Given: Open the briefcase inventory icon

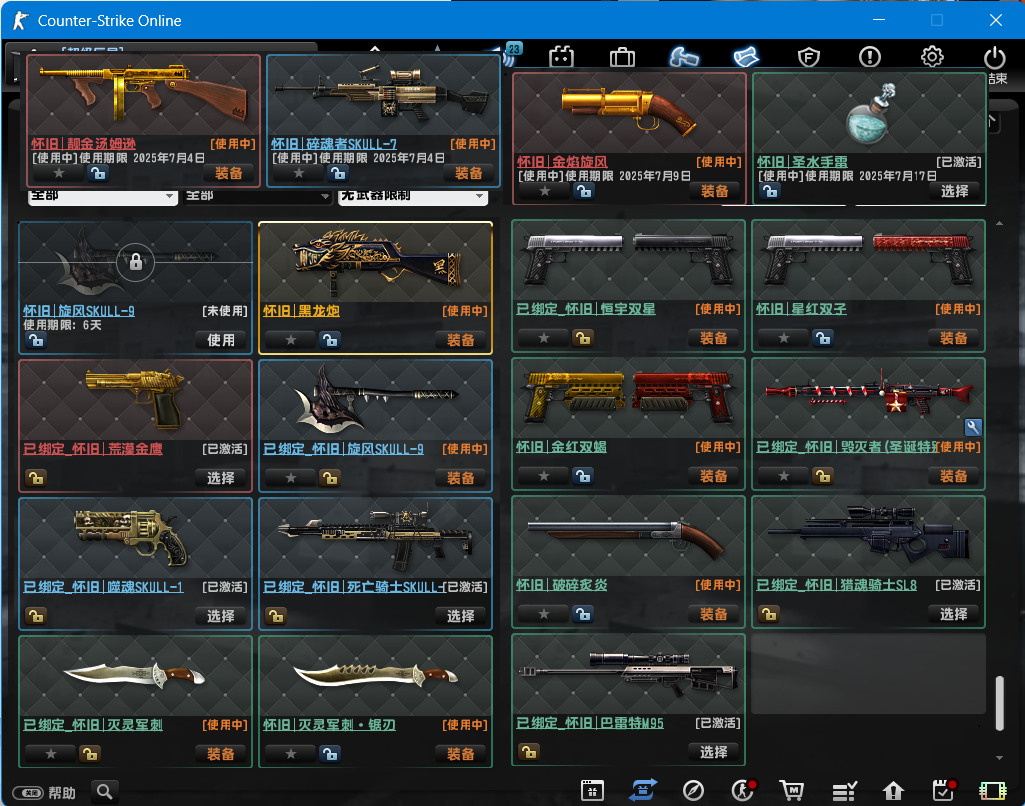Looking at the screenshot, I should pyautogui.click(x=622, y=58).
